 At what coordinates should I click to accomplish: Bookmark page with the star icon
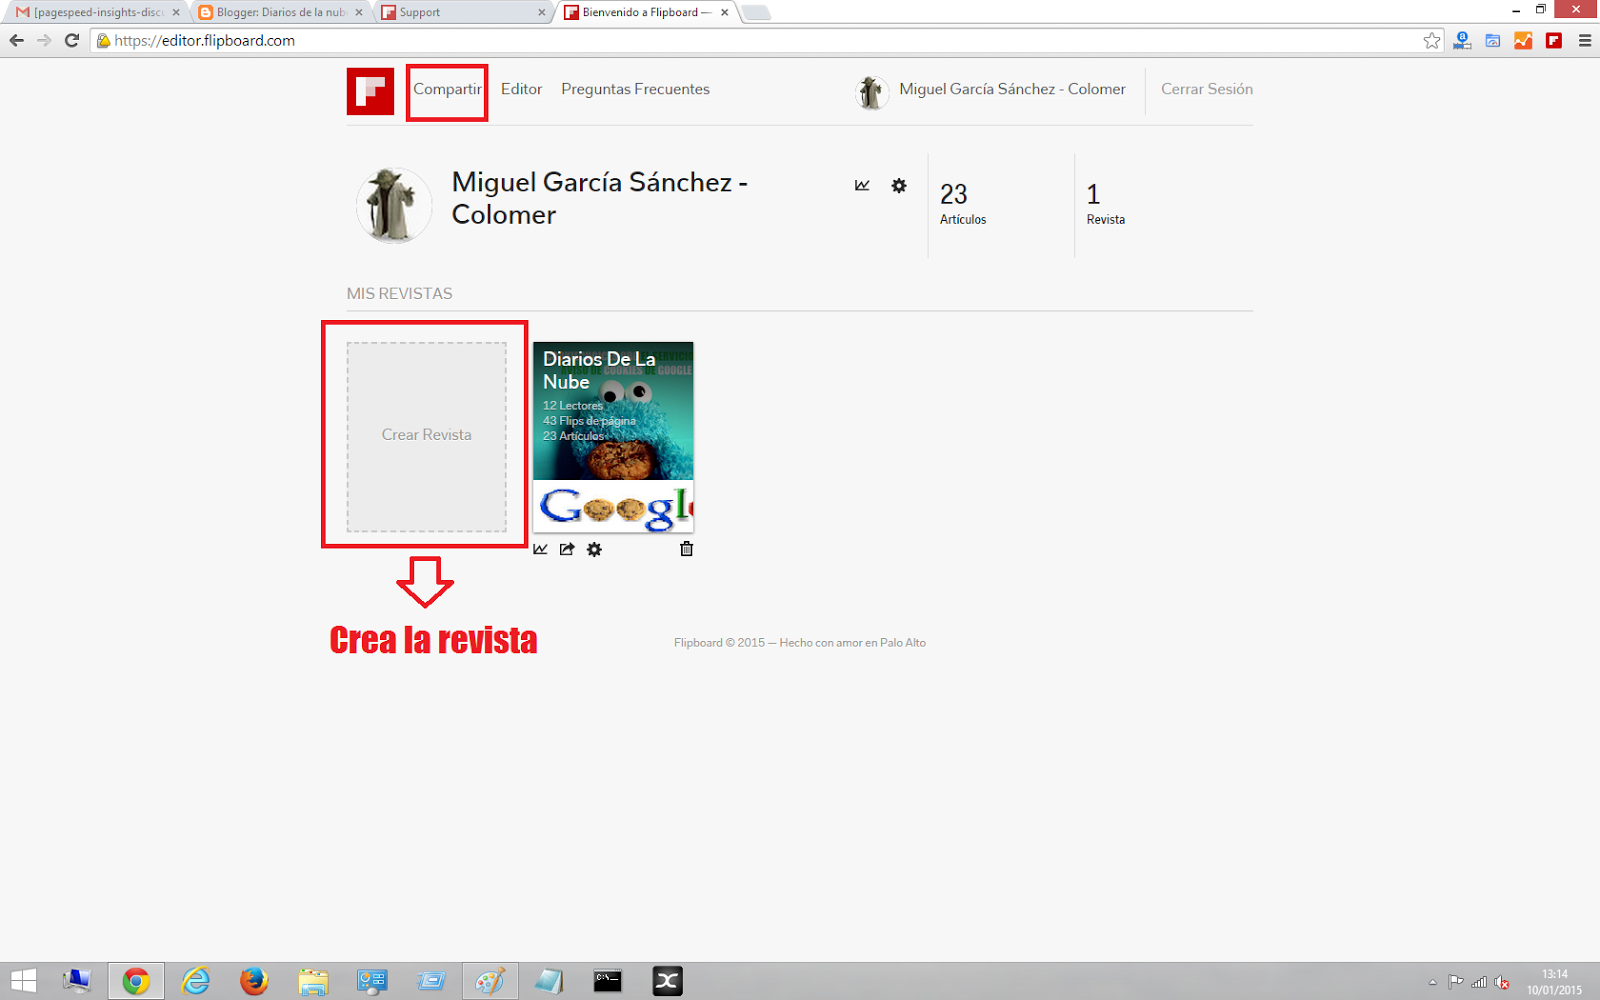coord(1432,41)
